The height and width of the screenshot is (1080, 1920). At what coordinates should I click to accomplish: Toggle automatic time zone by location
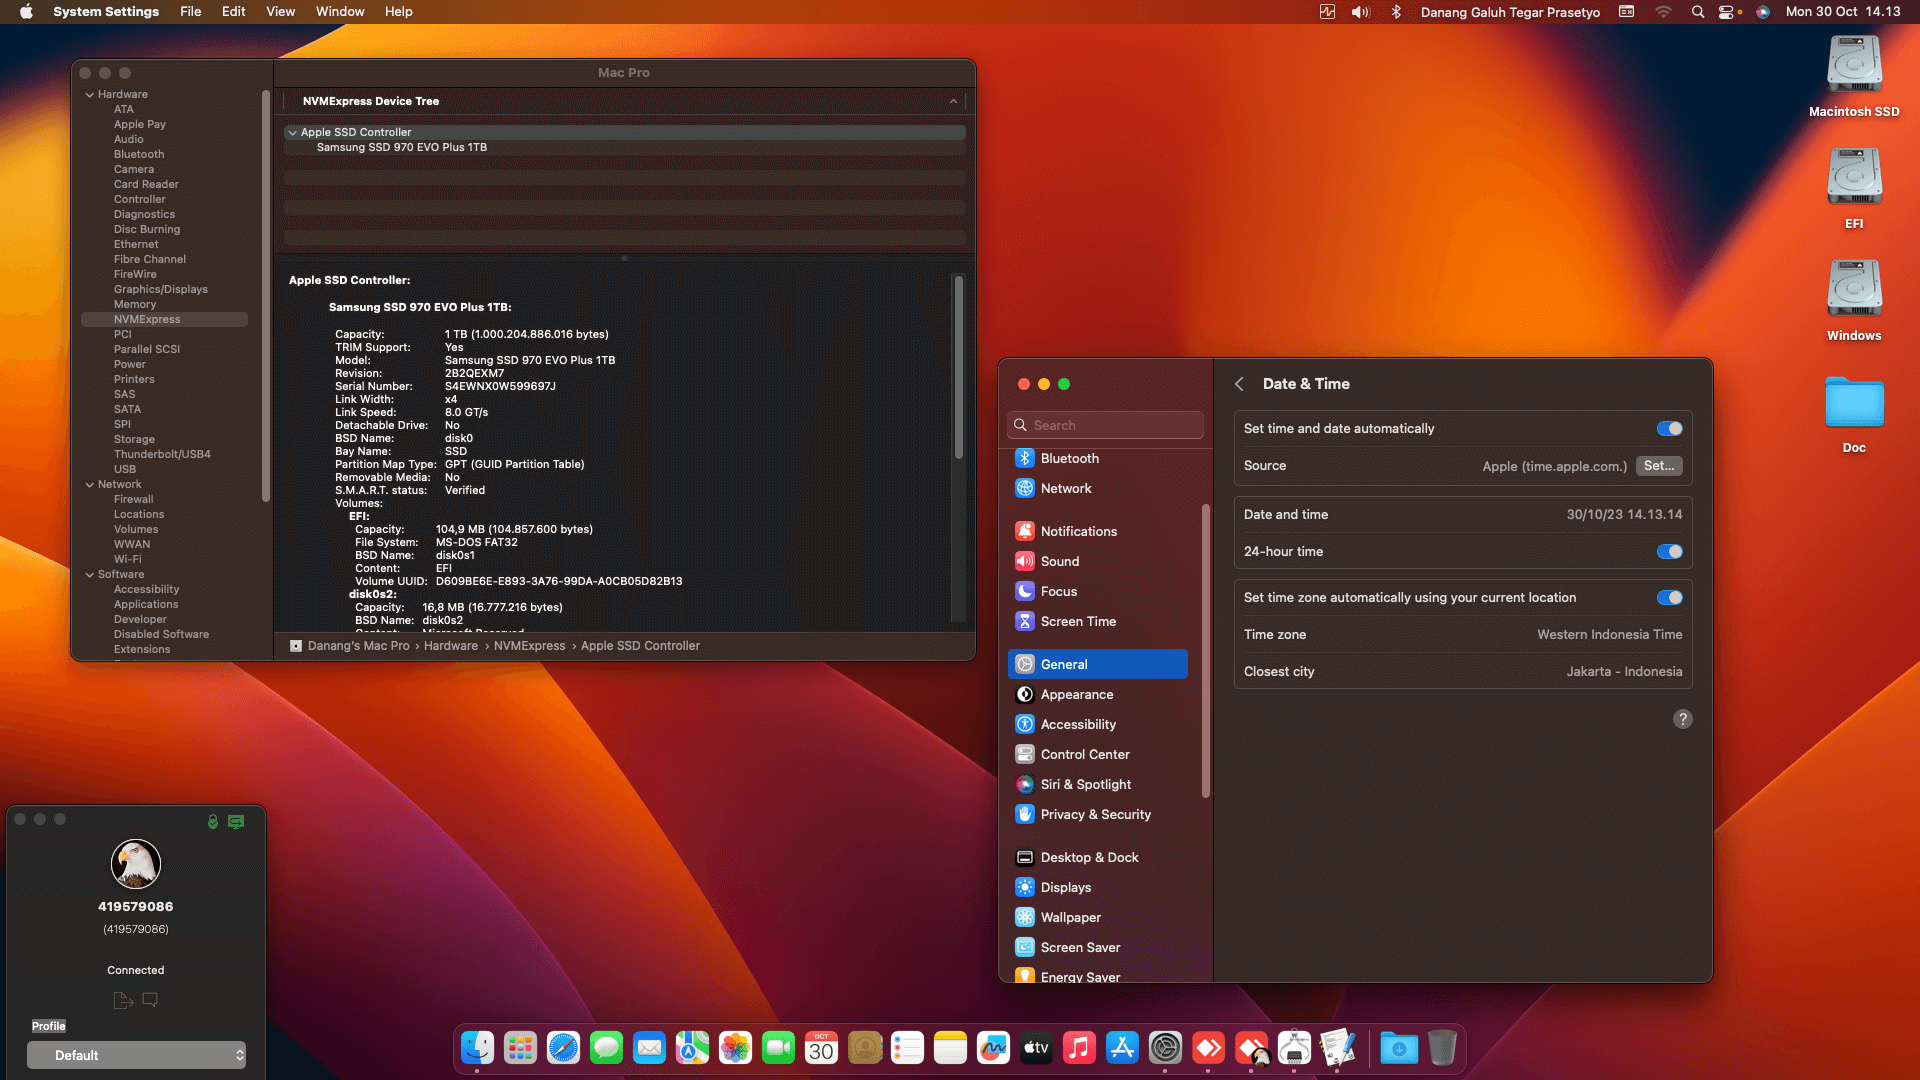pos(1669,597)
